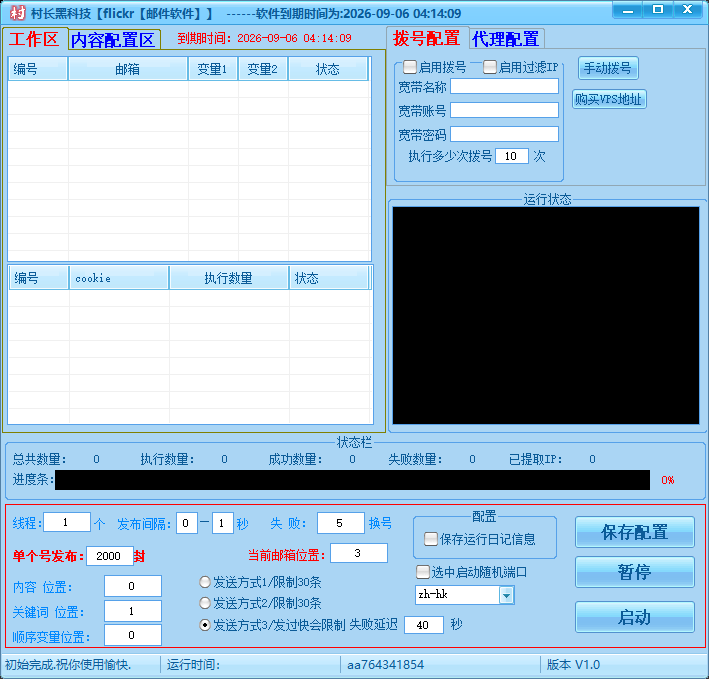Open the 拨号配置 tab
Viewport: 709px width, 679px height.
427,38
